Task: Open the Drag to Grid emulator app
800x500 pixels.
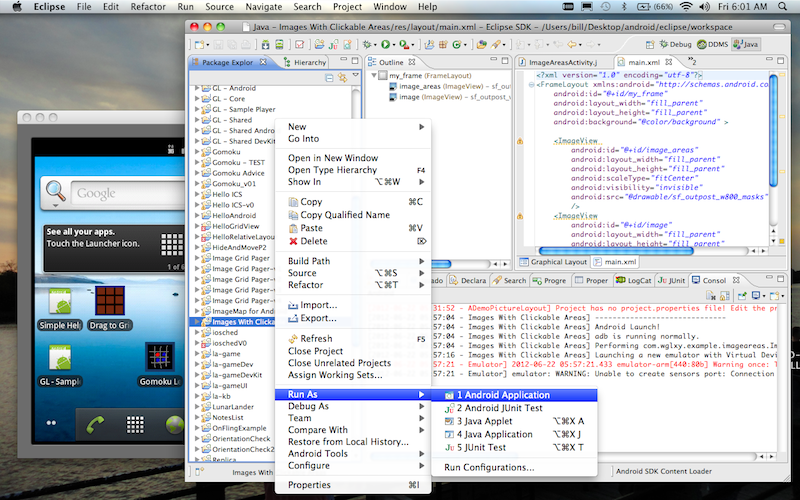Action: (x=110, y=303)
